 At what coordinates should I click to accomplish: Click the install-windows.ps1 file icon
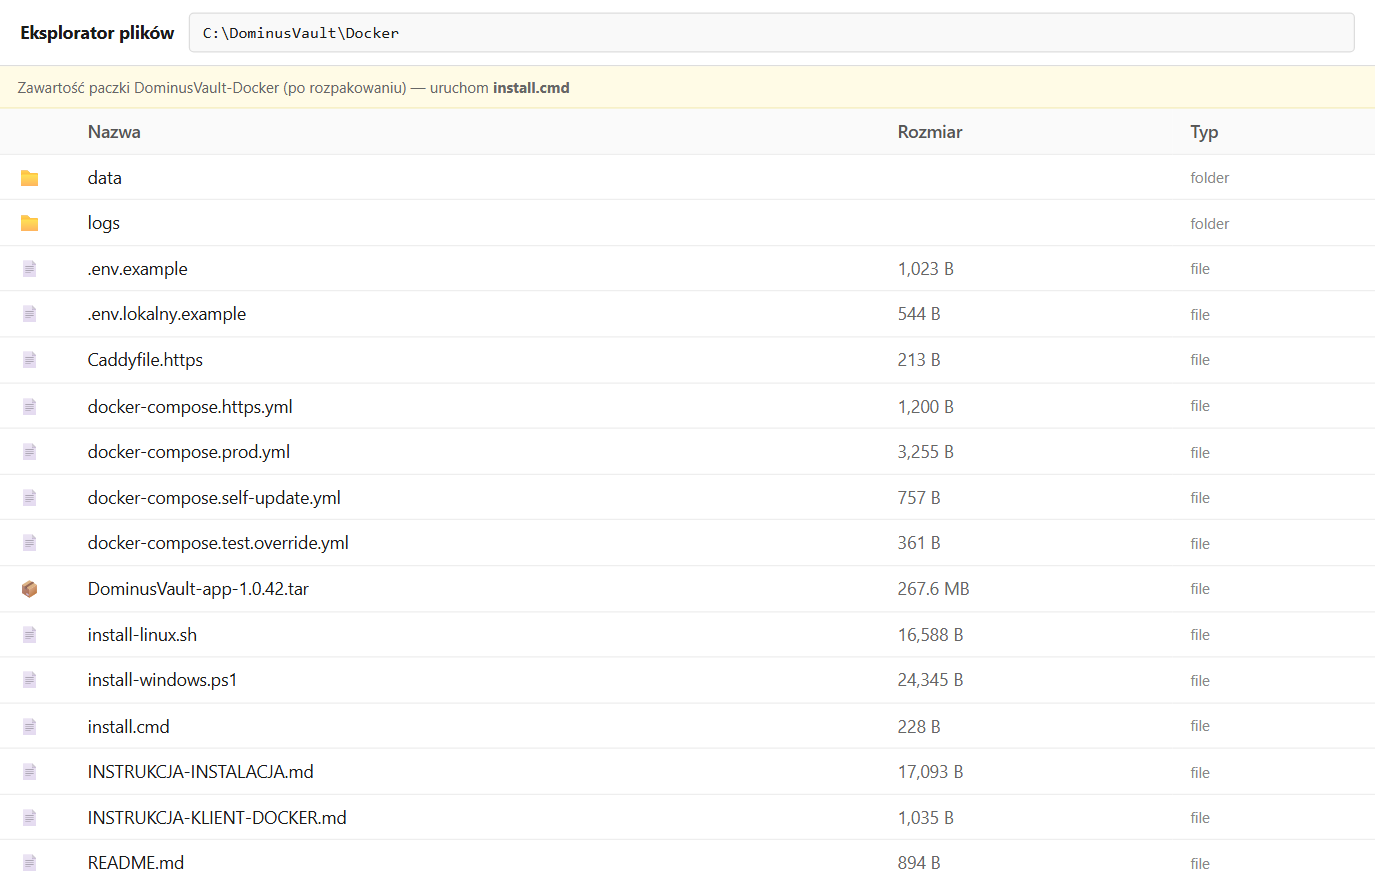coord(30,680)
